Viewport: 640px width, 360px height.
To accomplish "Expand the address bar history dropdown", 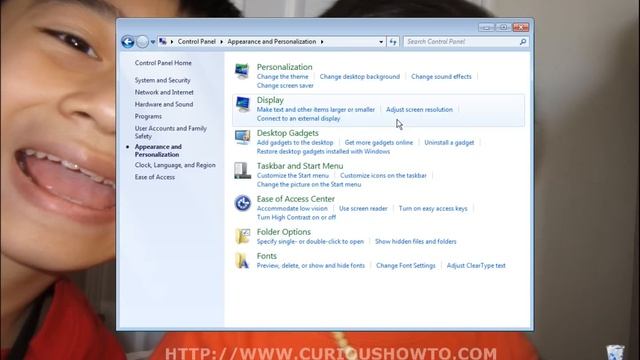I will (x=381, y=42).
